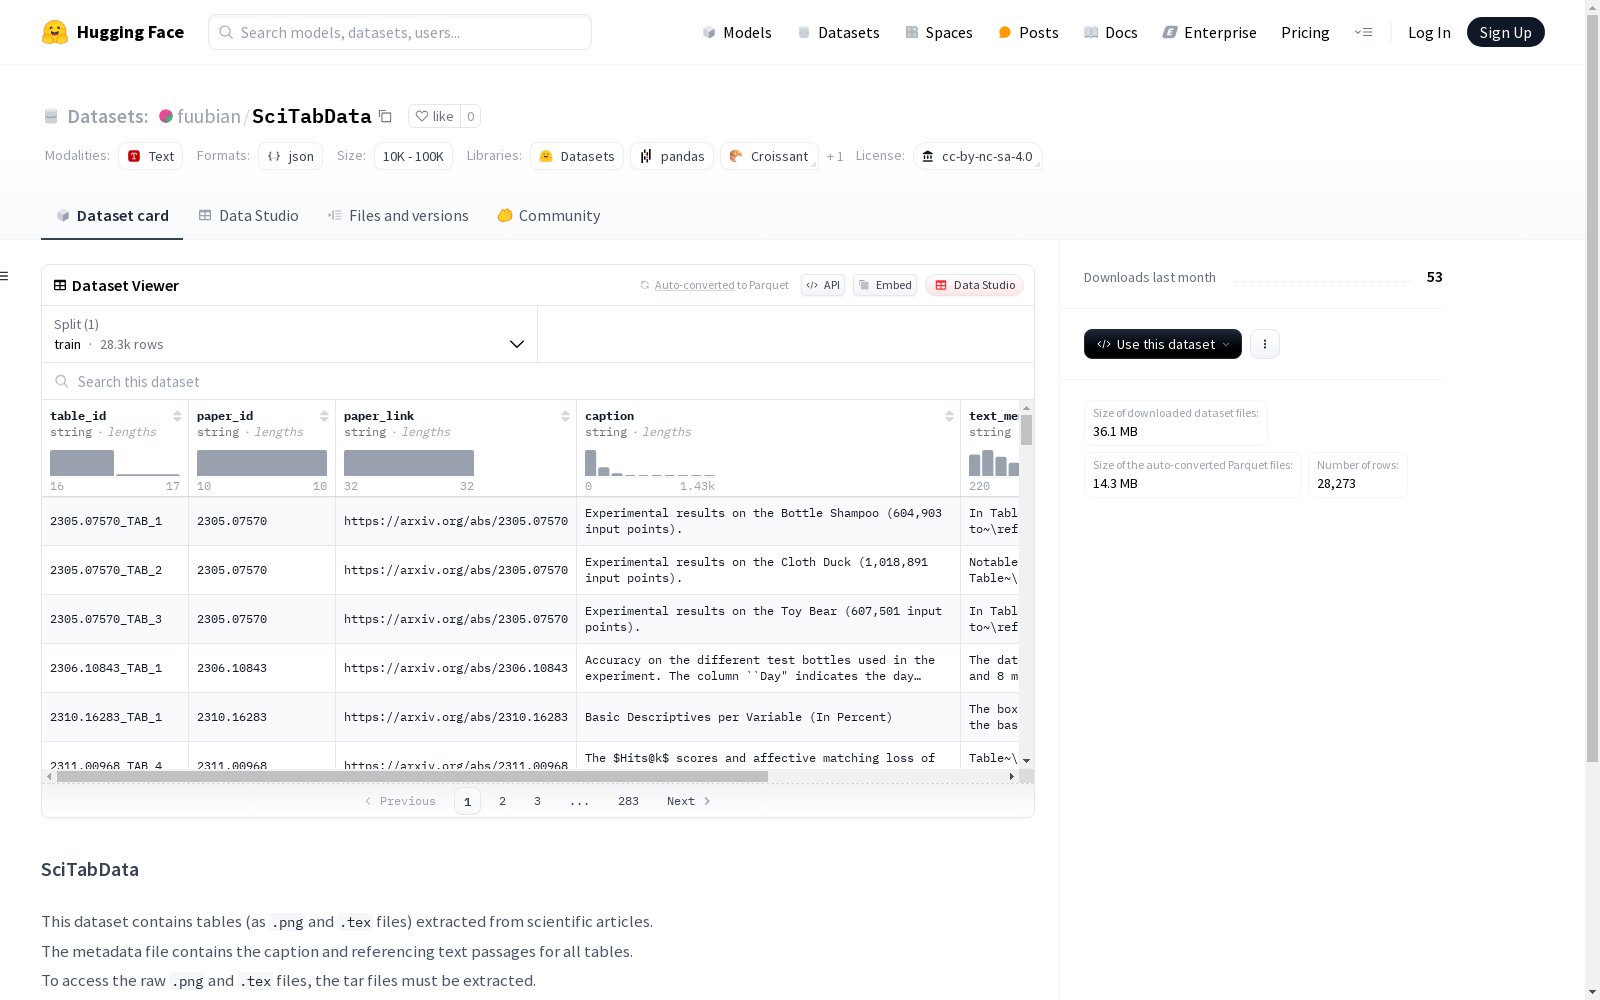Select the json format tag

tap(291, 156)
